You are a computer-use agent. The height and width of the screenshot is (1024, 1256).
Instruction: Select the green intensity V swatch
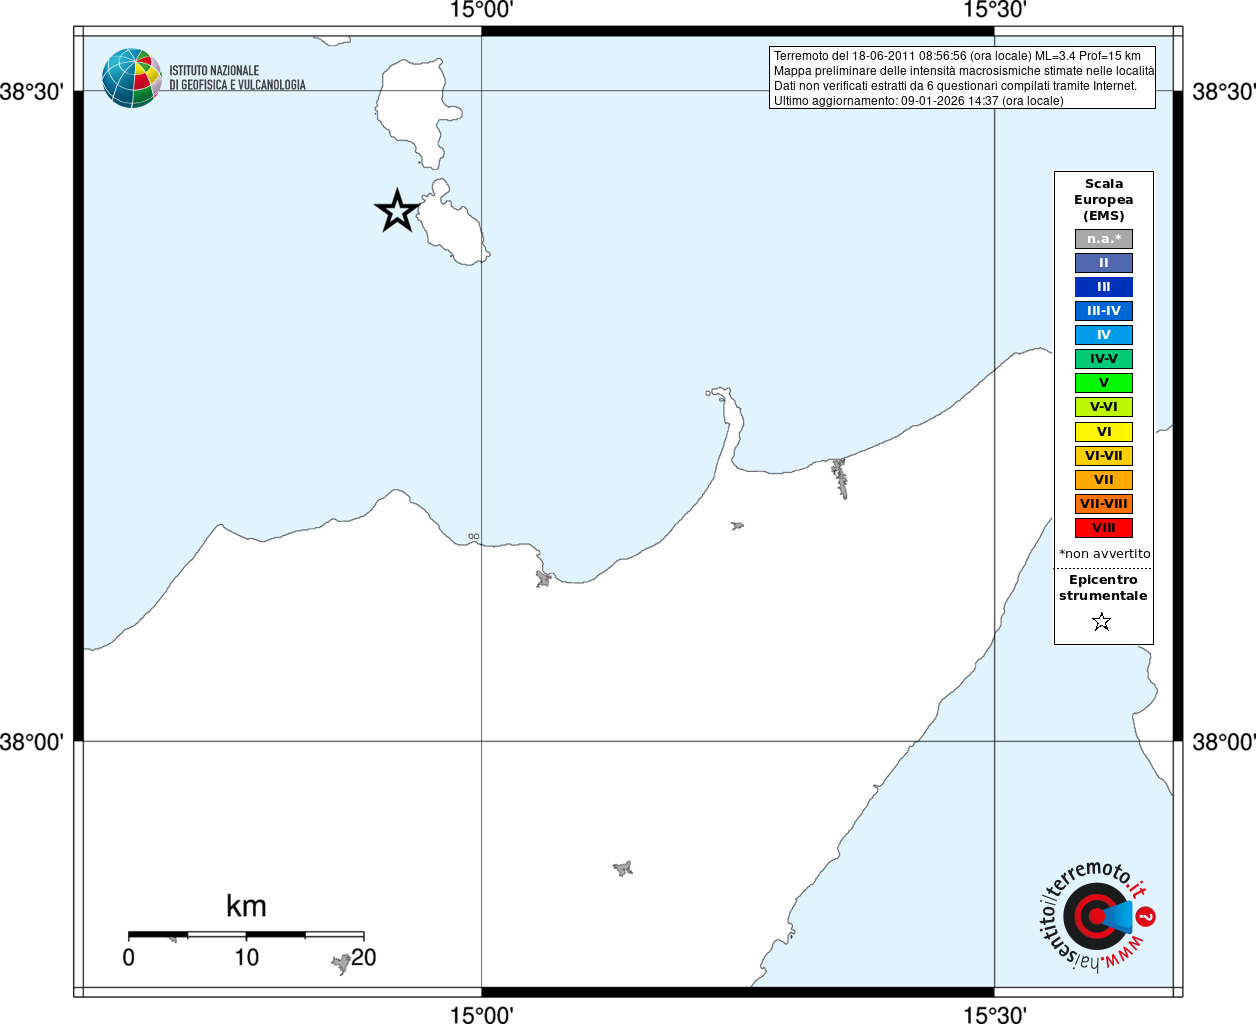pos(1104,383)
